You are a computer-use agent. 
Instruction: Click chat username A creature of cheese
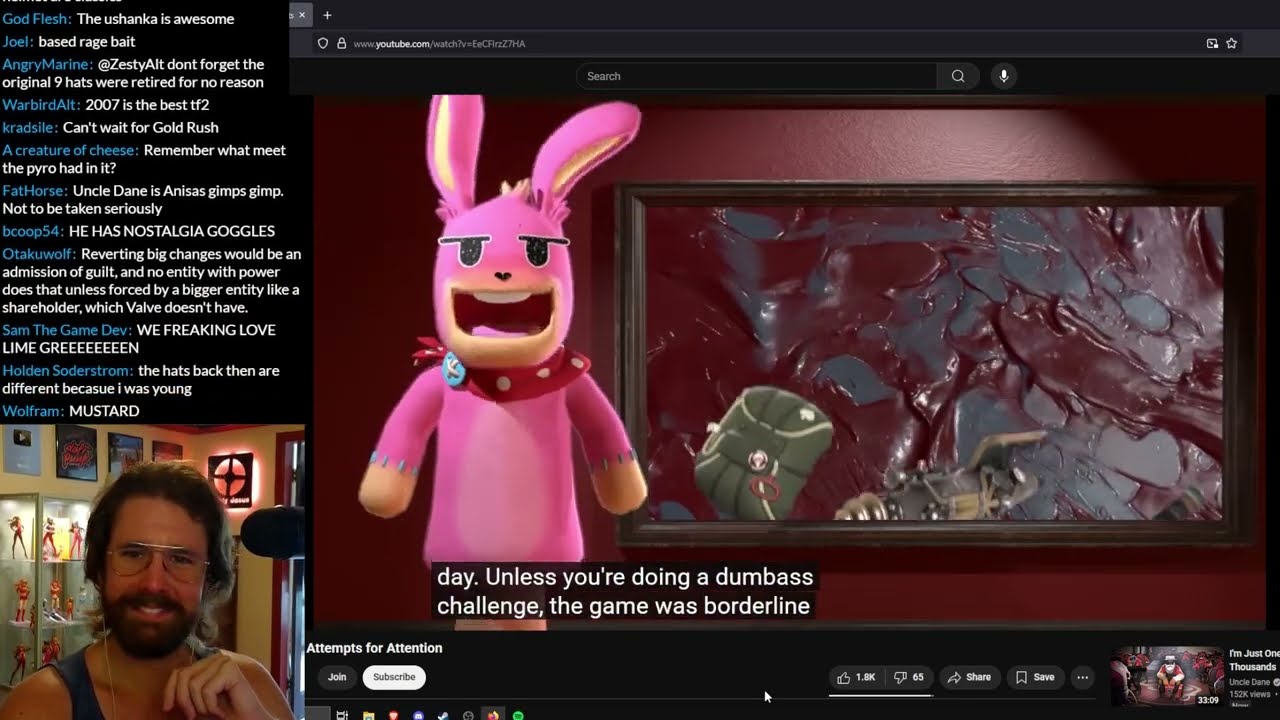(x=71, y=150)
